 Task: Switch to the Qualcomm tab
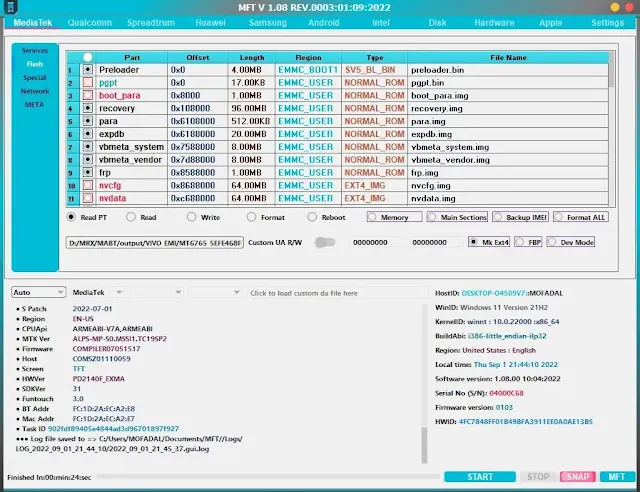(x=90, y=23)
